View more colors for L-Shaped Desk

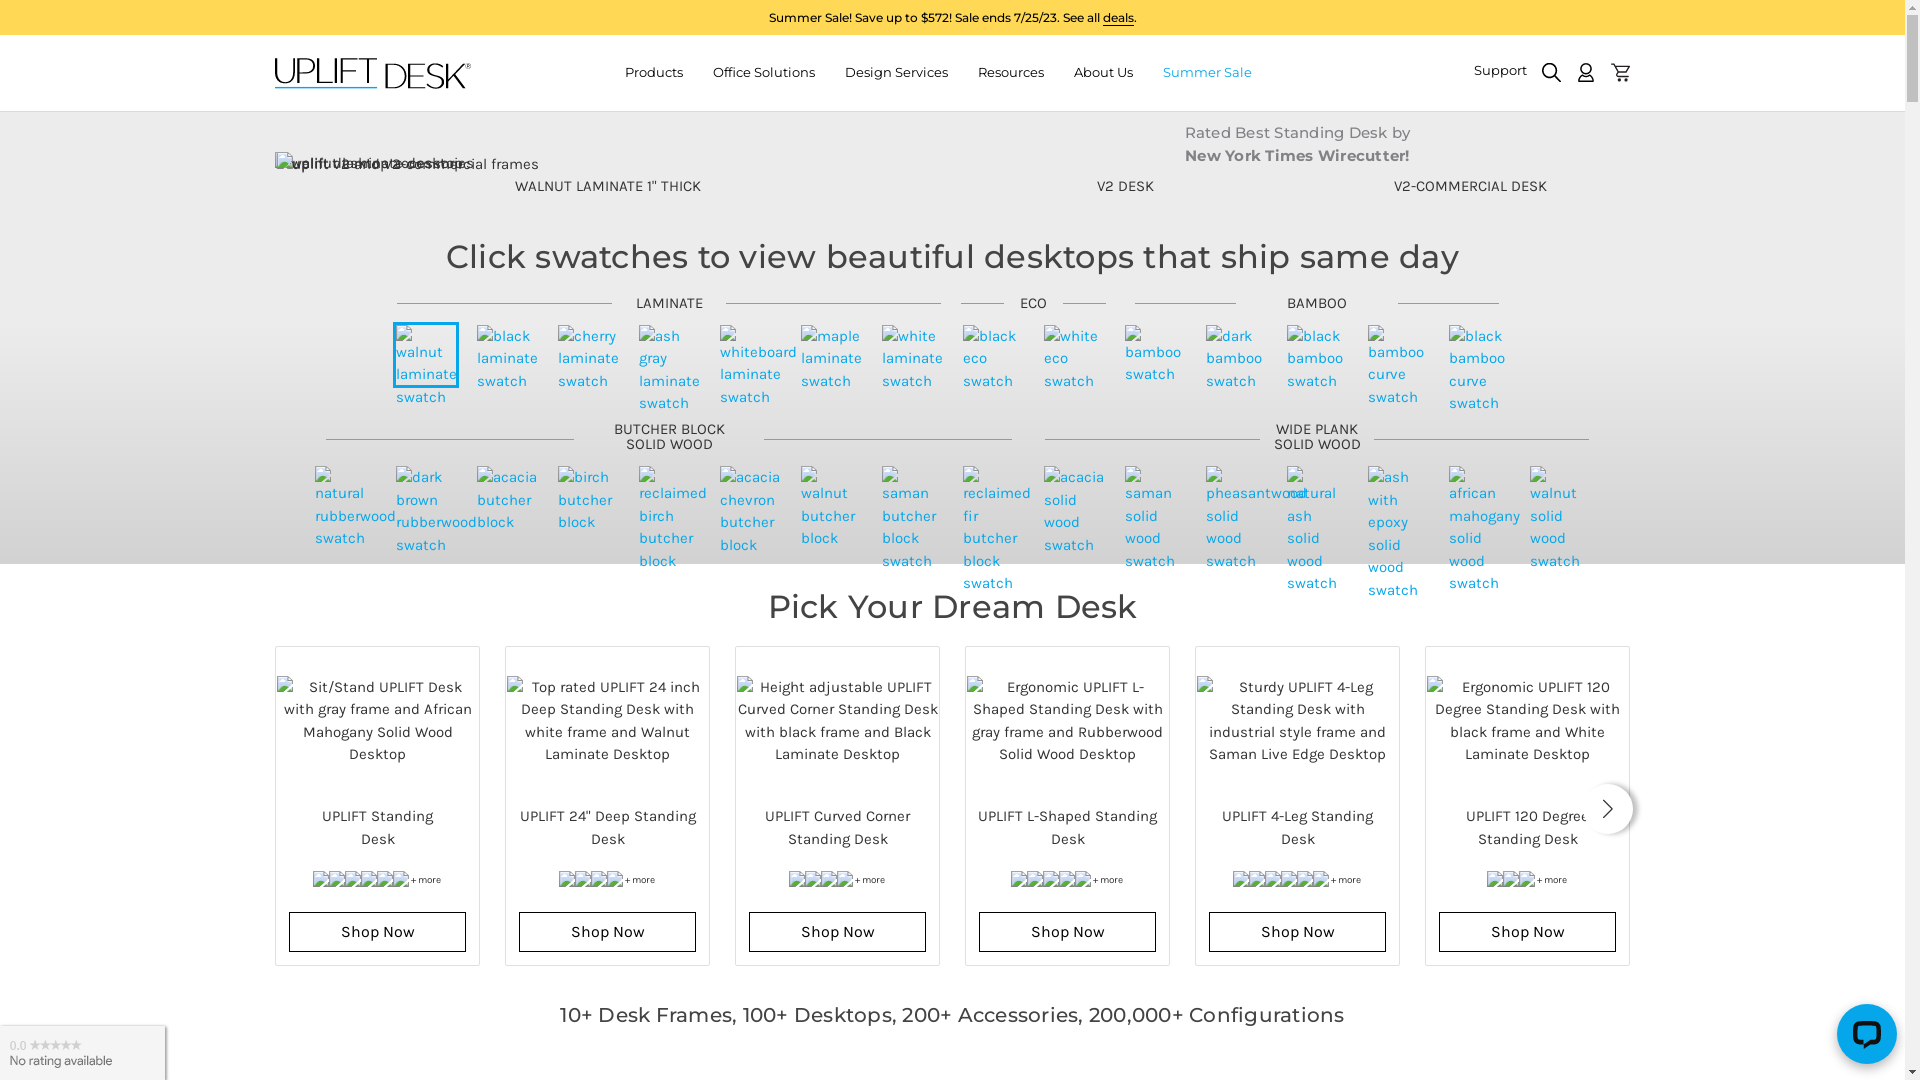(x=1108, y=880)
